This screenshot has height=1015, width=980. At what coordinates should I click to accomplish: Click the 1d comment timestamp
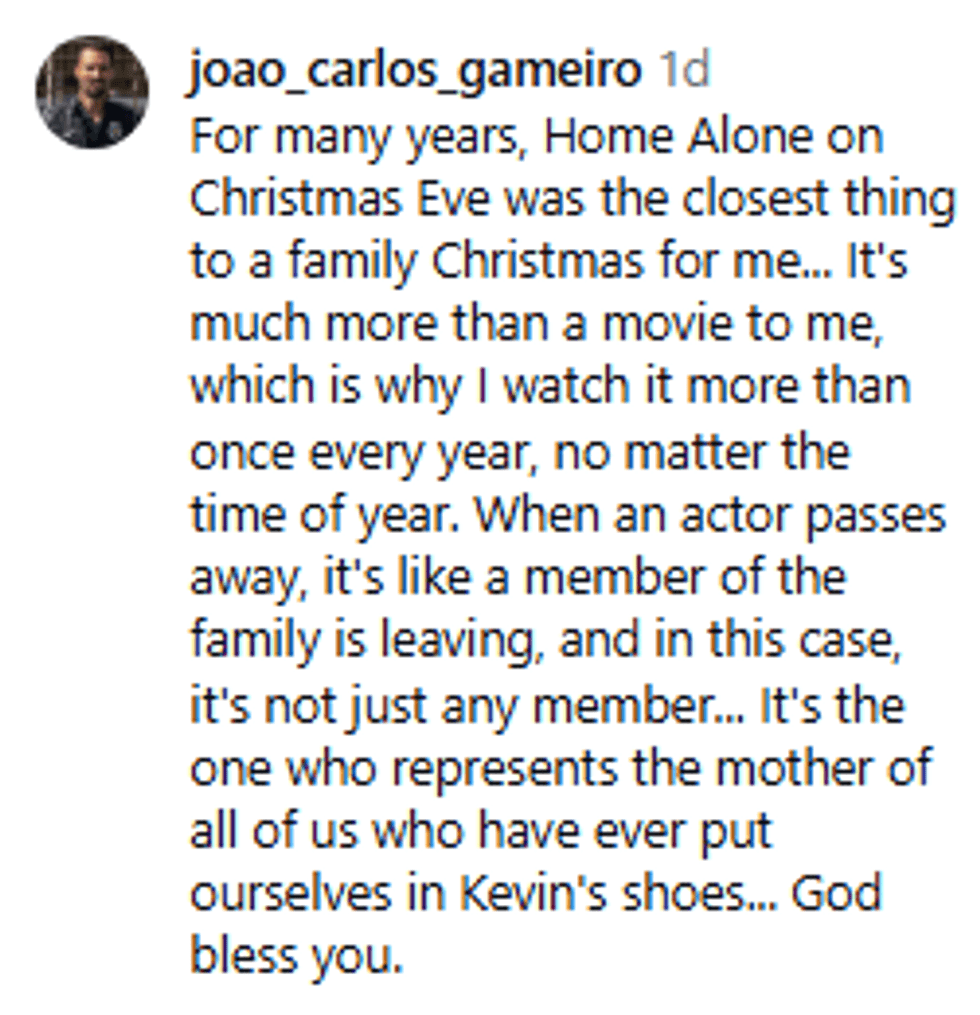[684, 72]
